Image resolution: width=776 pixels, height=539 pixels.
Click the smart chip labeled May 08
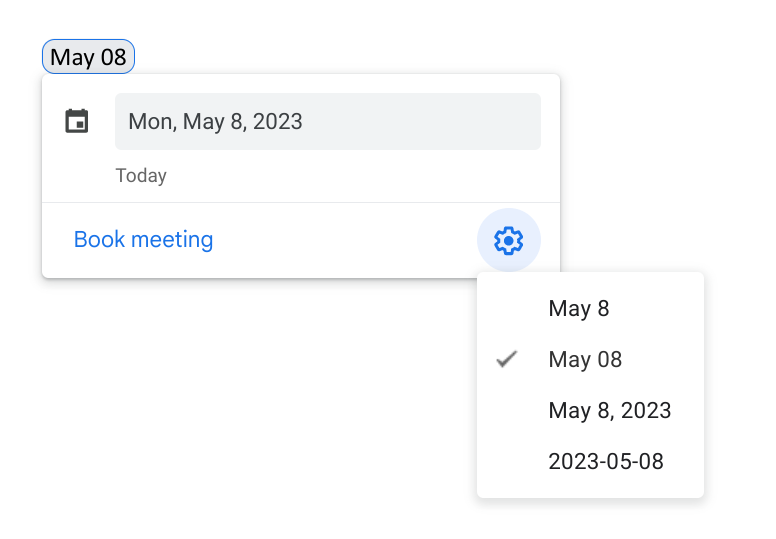88,57
